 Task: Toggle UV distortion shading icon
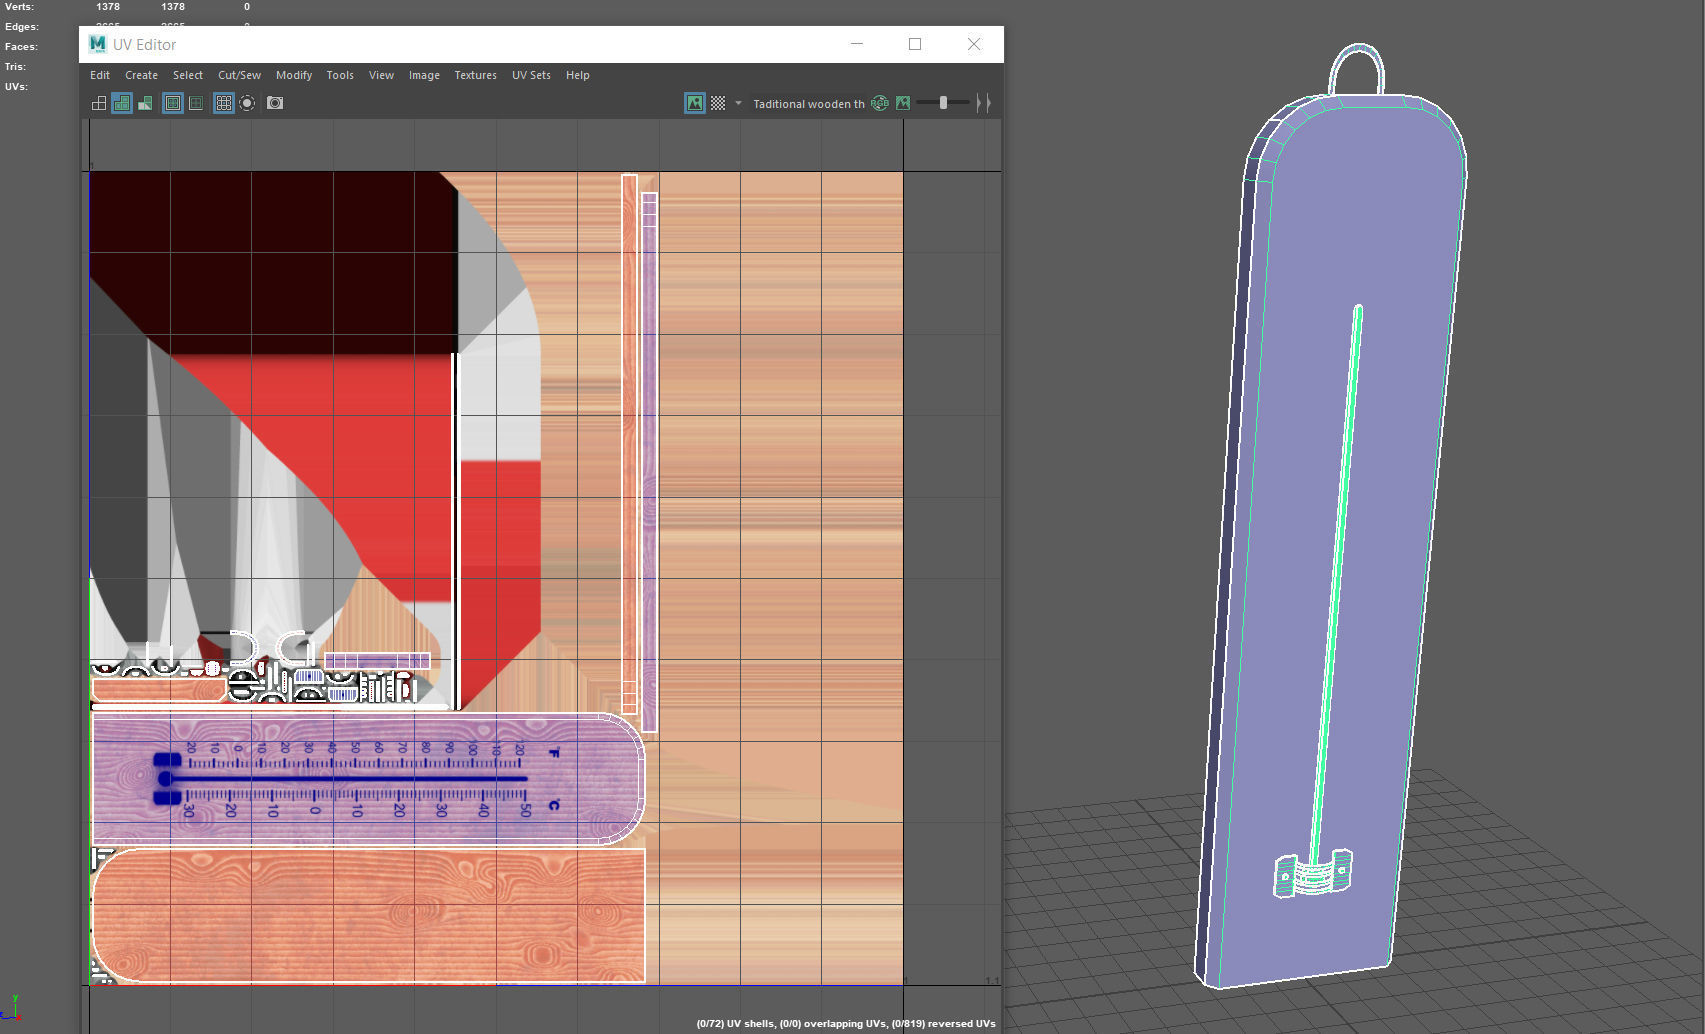146,103
